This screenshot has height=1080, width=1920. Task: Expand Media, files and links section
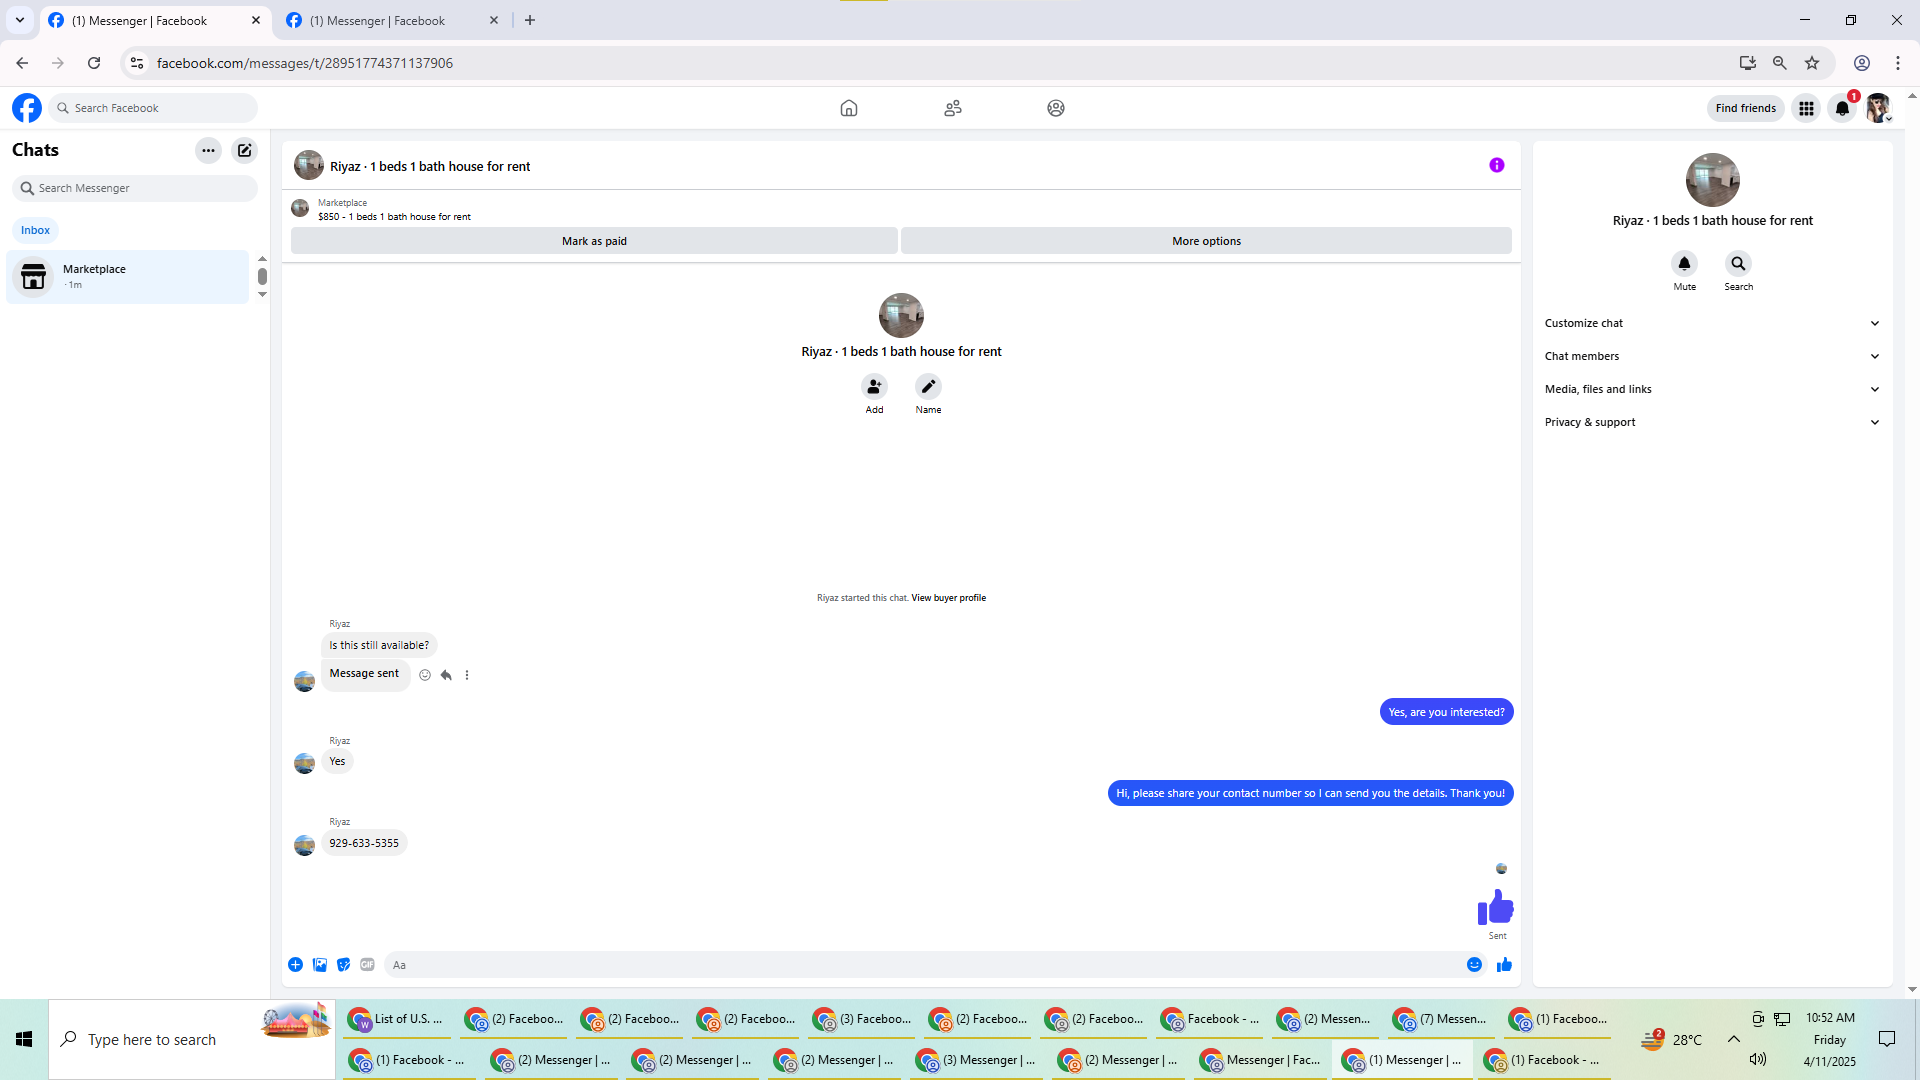pos(1712,389)
